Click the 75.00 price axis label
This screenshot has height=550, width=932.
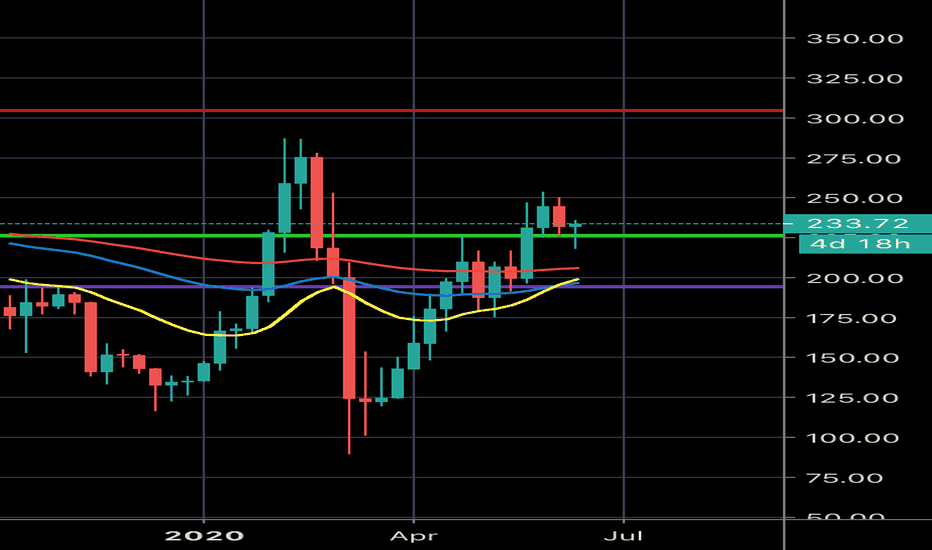[845, 478]
